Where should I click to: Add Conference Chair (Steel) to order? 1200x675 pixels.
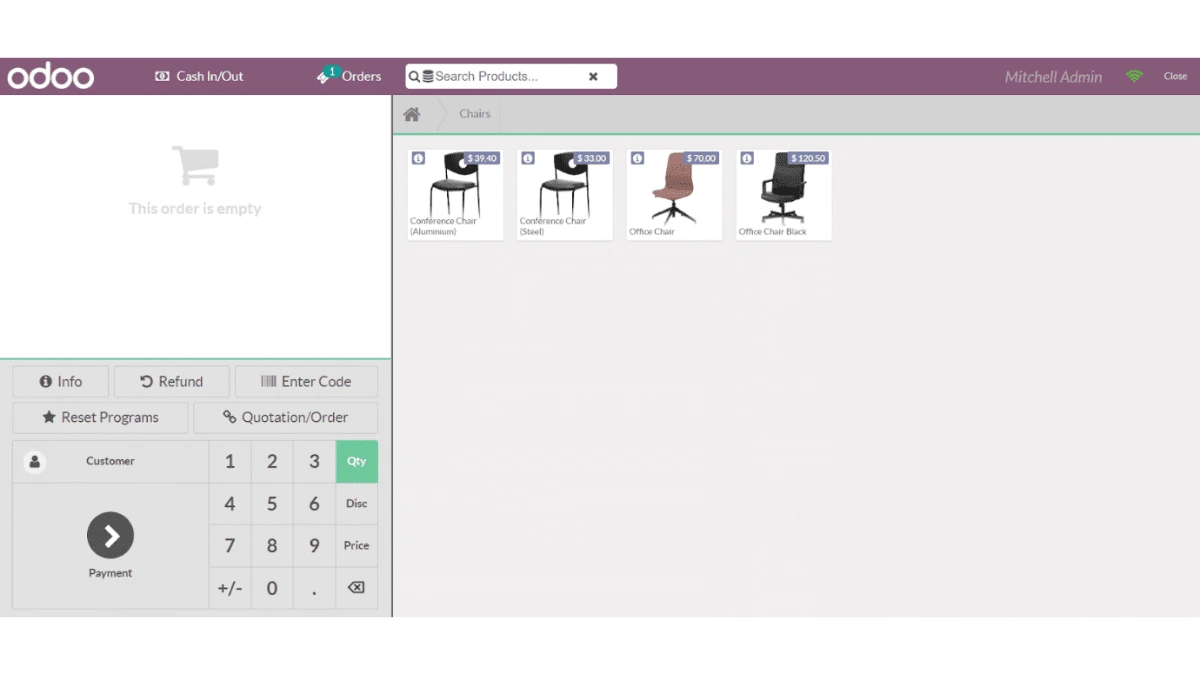pos(565,195)
